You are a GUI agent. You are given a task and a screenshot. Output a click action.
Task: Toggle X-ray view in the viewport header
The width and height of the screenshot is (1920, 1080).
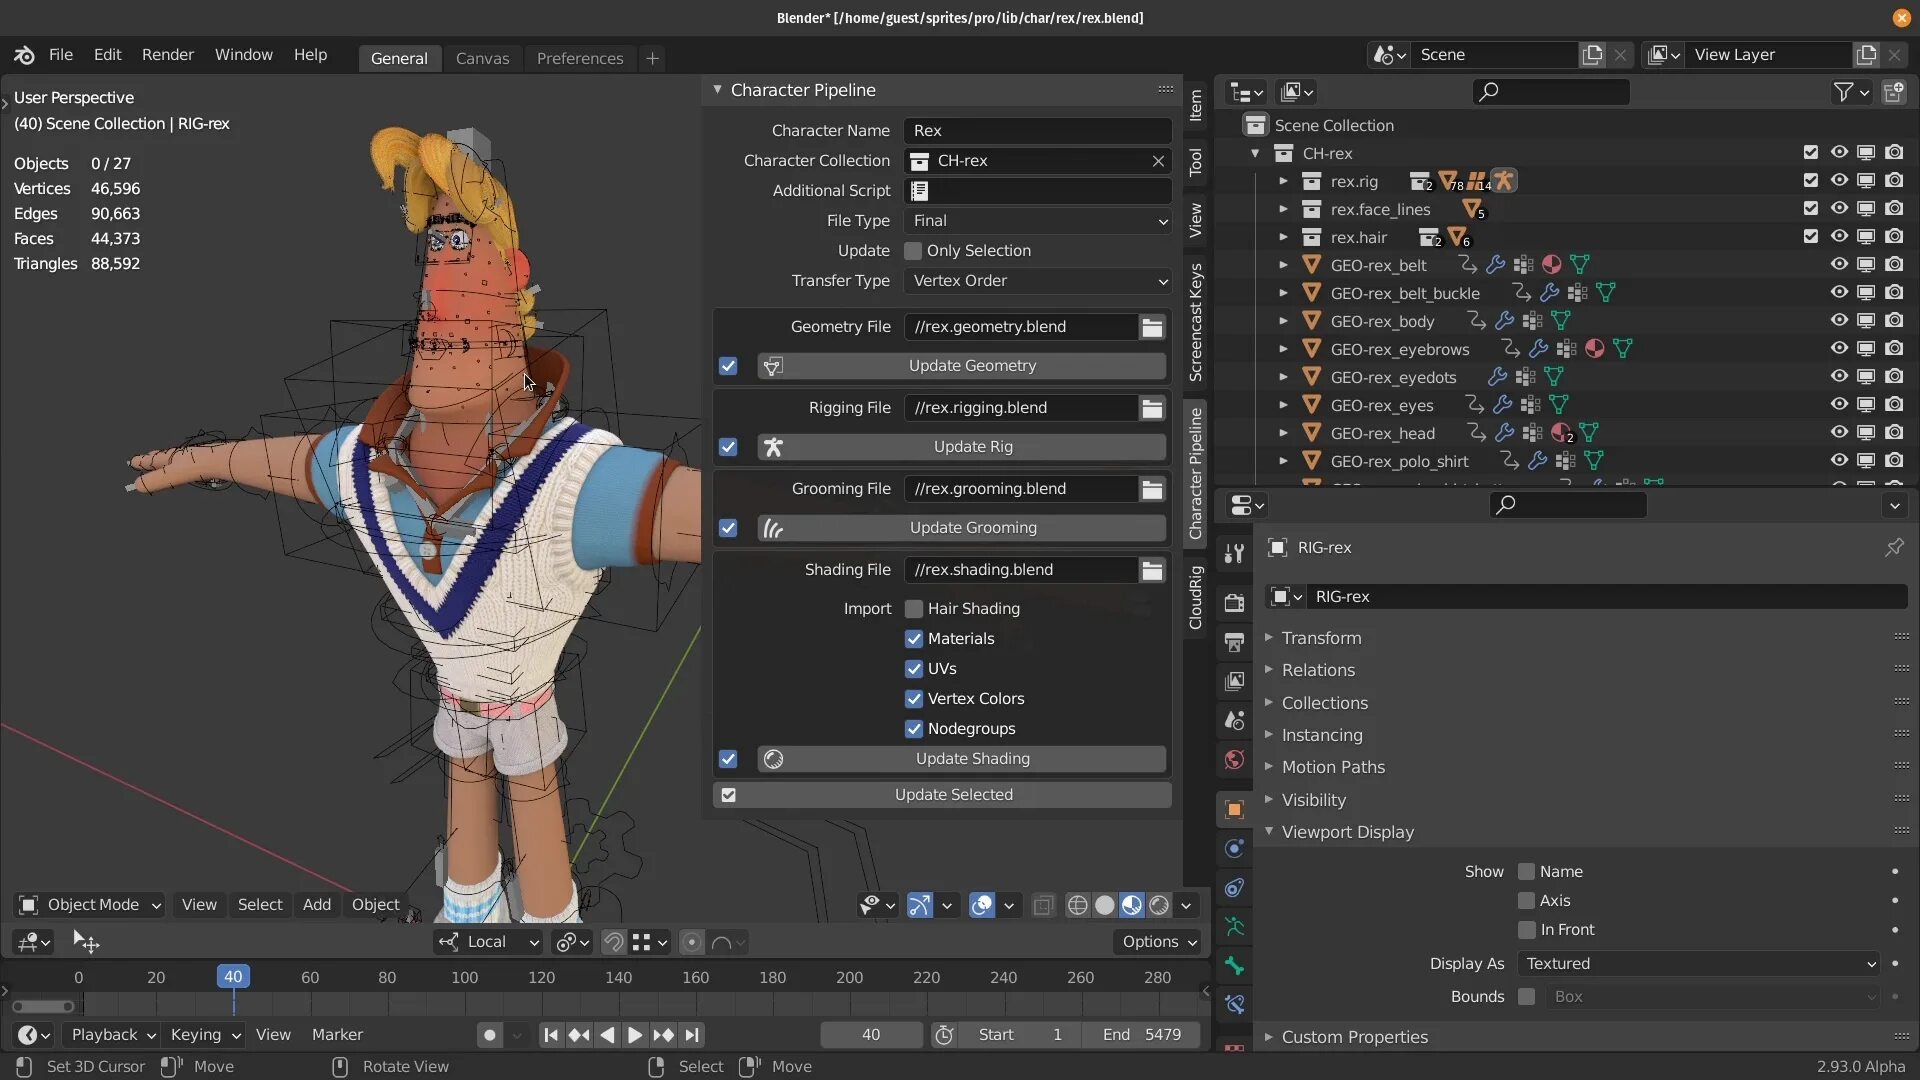1043,905
